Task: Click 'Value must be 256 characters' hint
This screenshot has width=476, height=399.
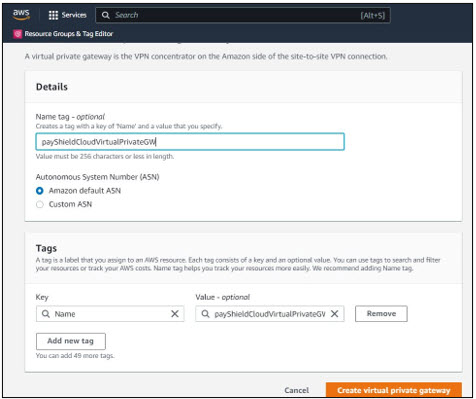Action: pos(105,156)
